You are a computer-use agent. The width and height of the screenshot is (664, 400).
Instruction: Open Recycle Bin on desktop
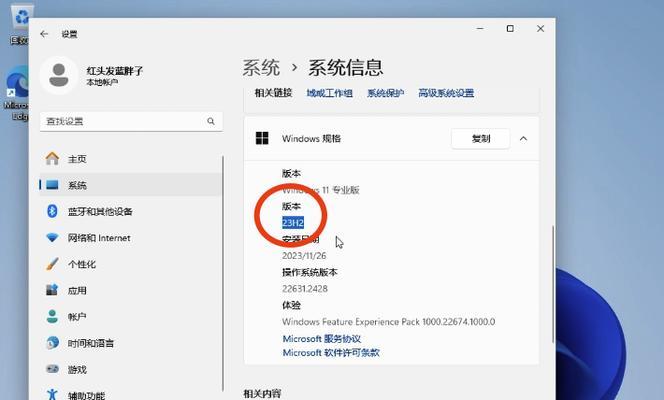point(20,23)
